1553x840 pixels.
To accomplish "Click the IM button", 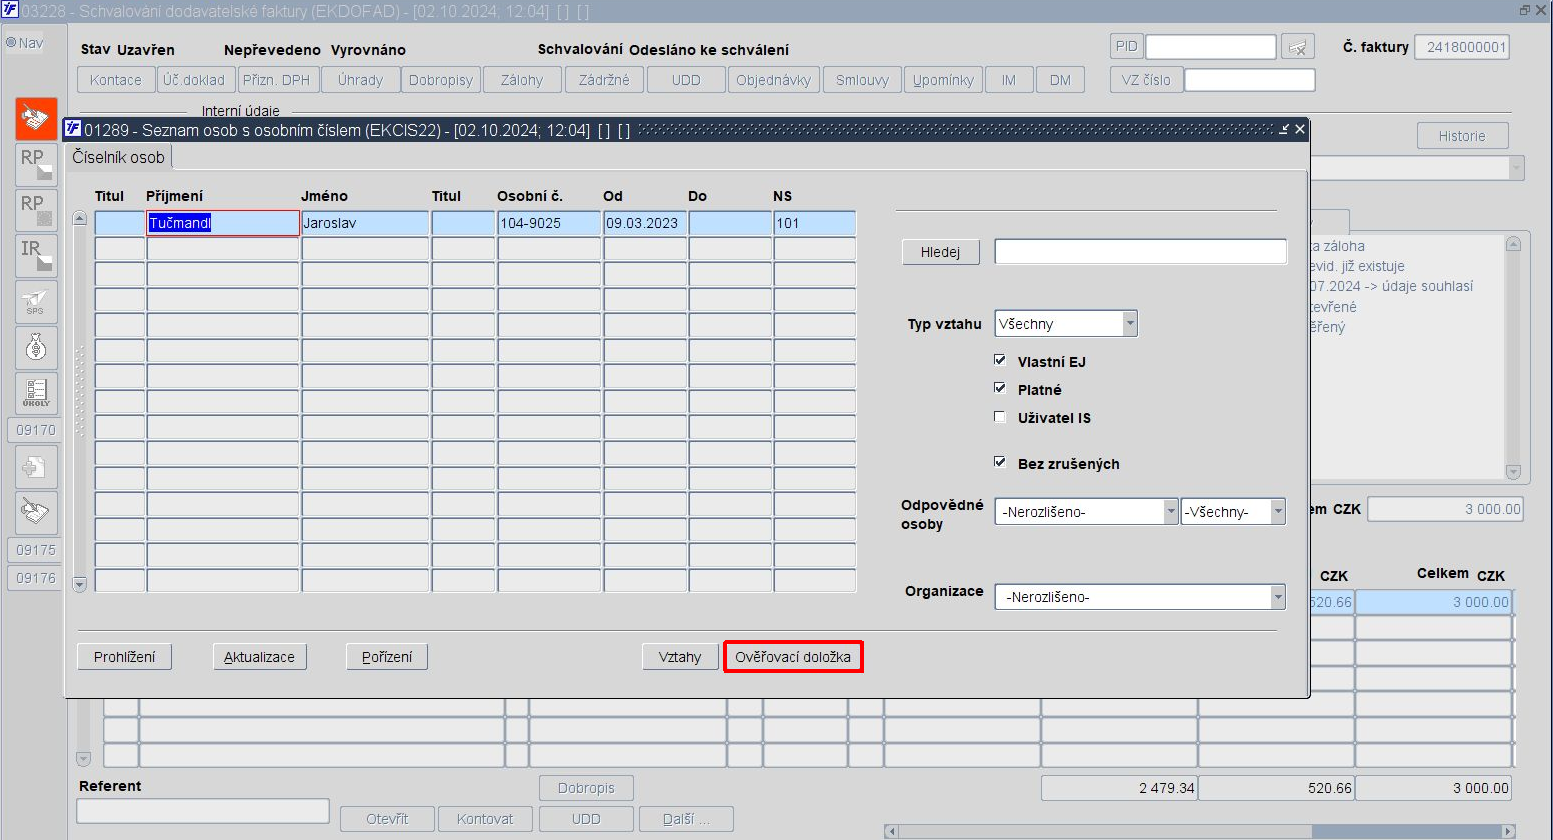I will (x=1008, y=80).
